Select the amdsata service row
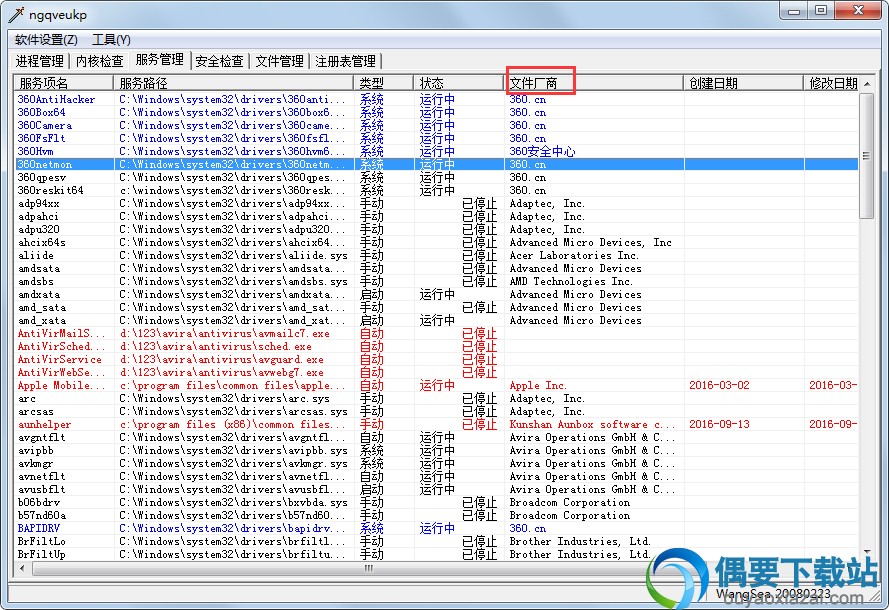 (437, 269)
